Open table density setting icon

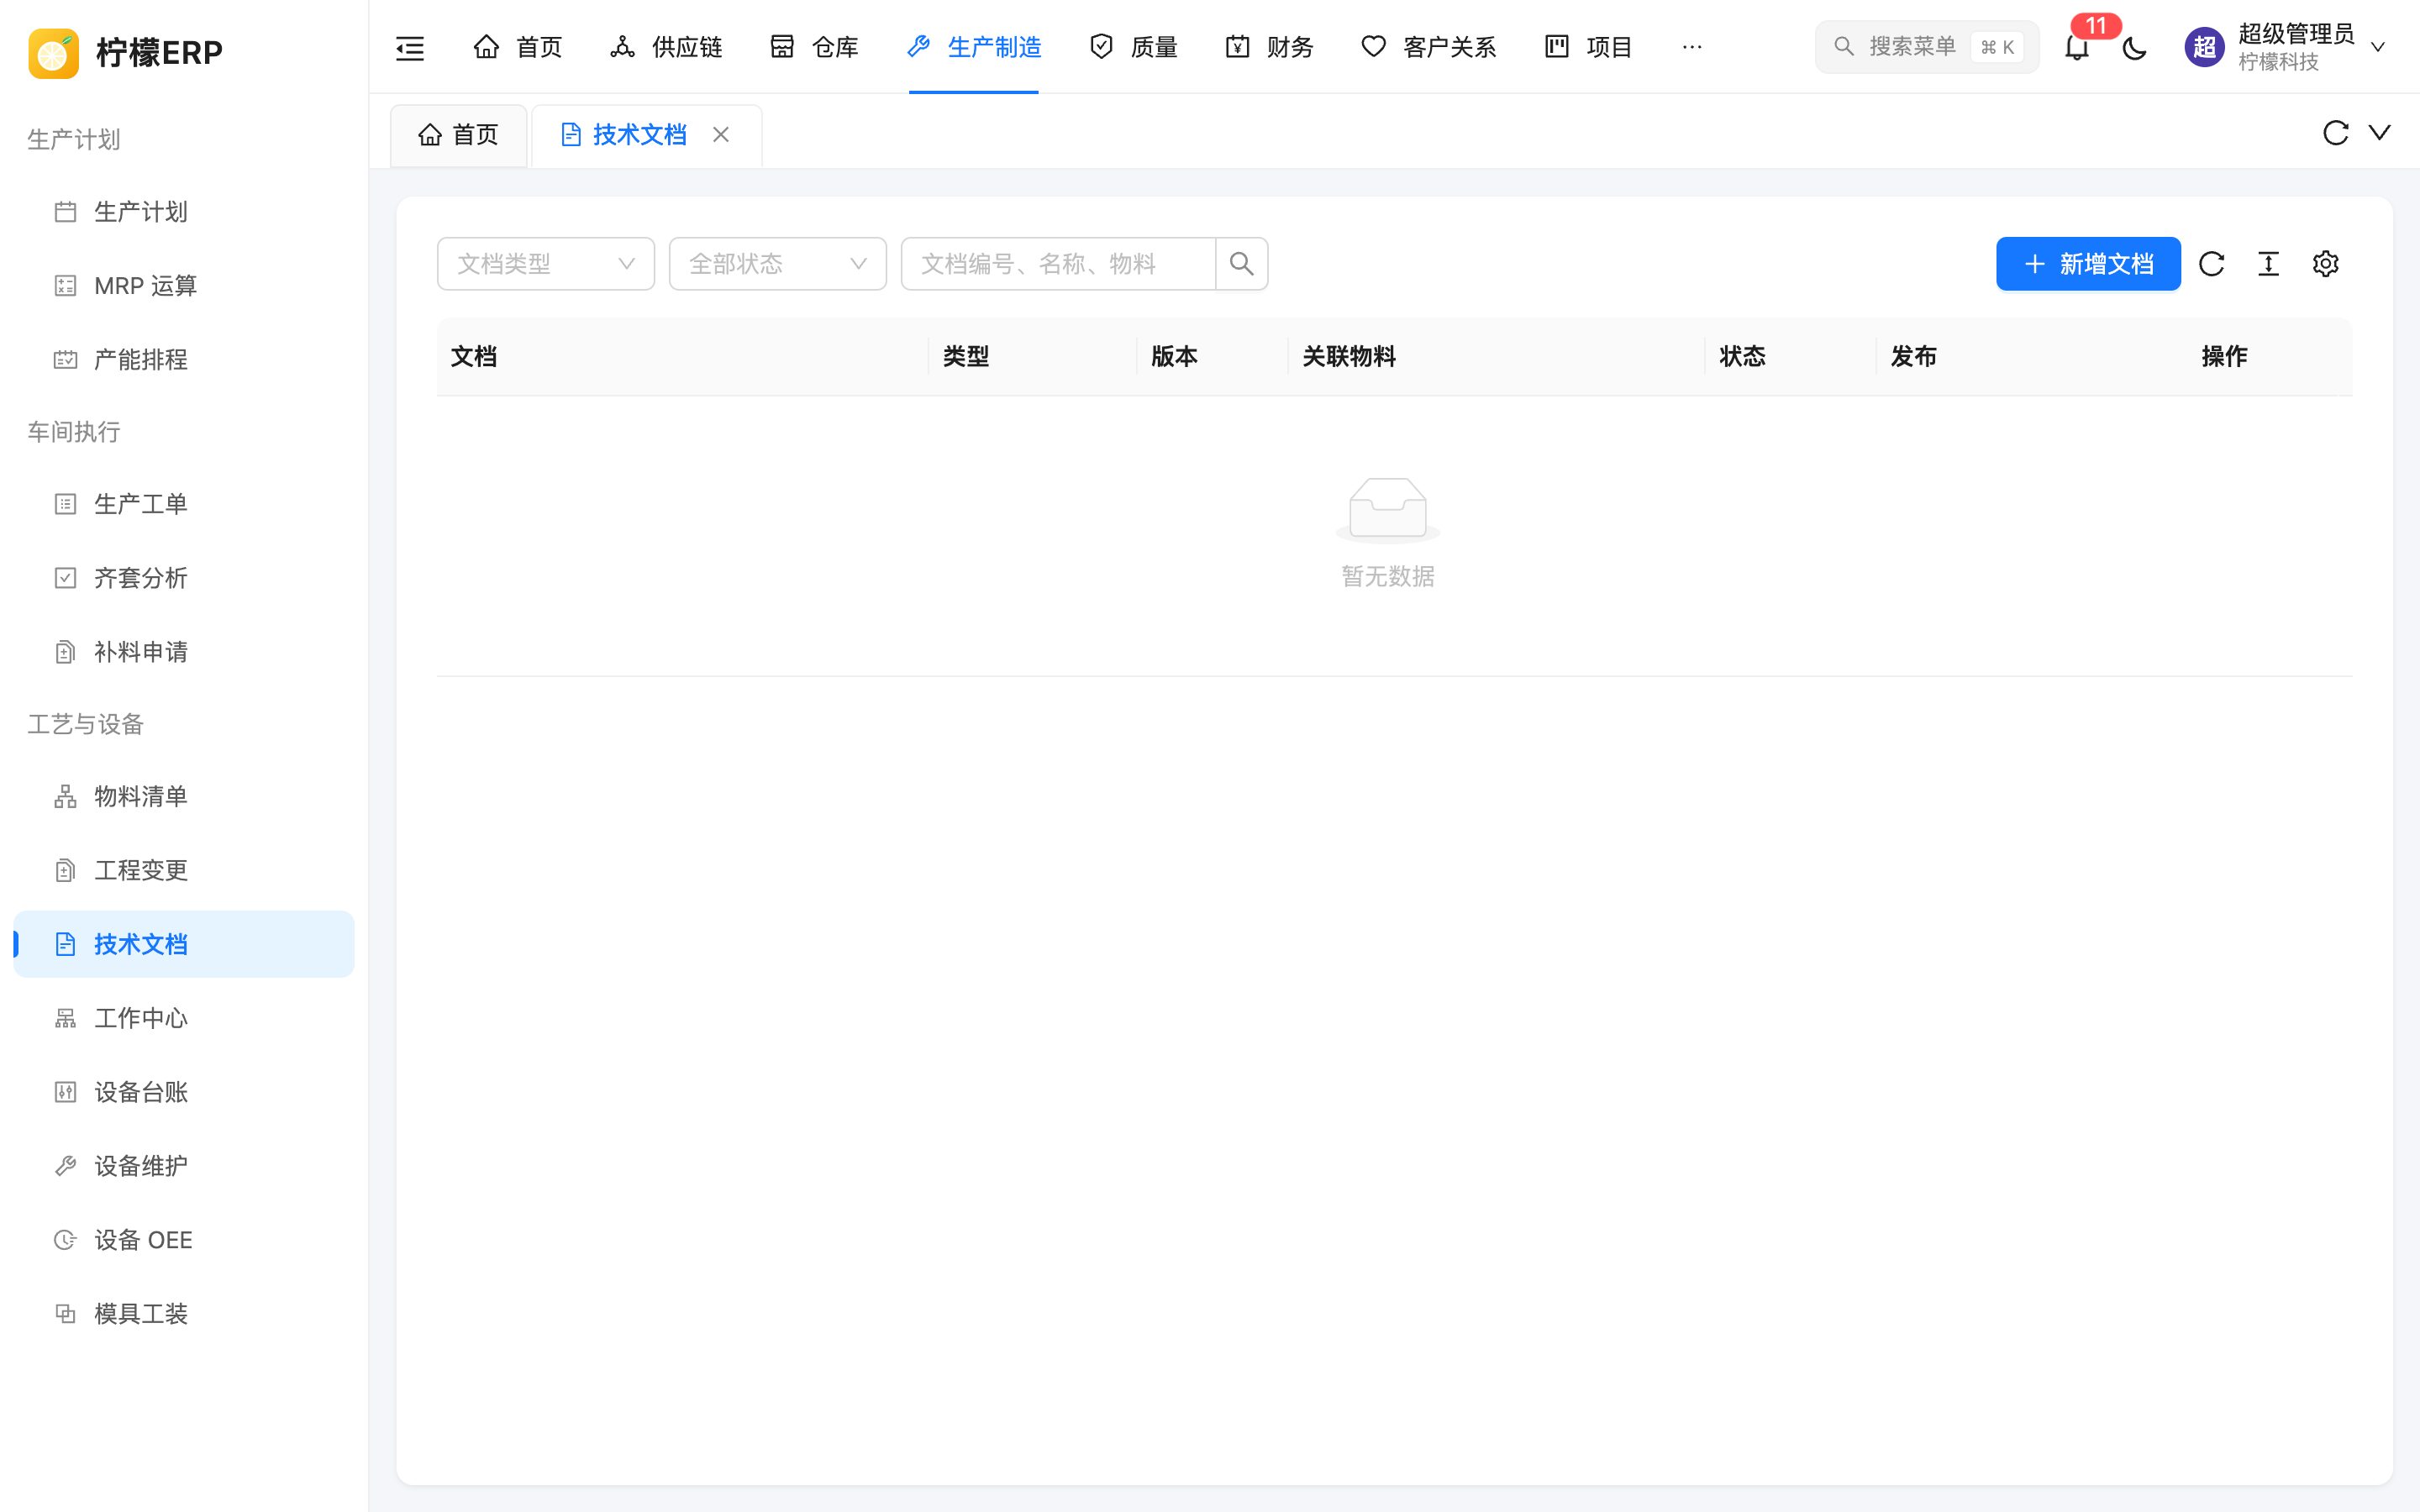[x=2268, y=264]
